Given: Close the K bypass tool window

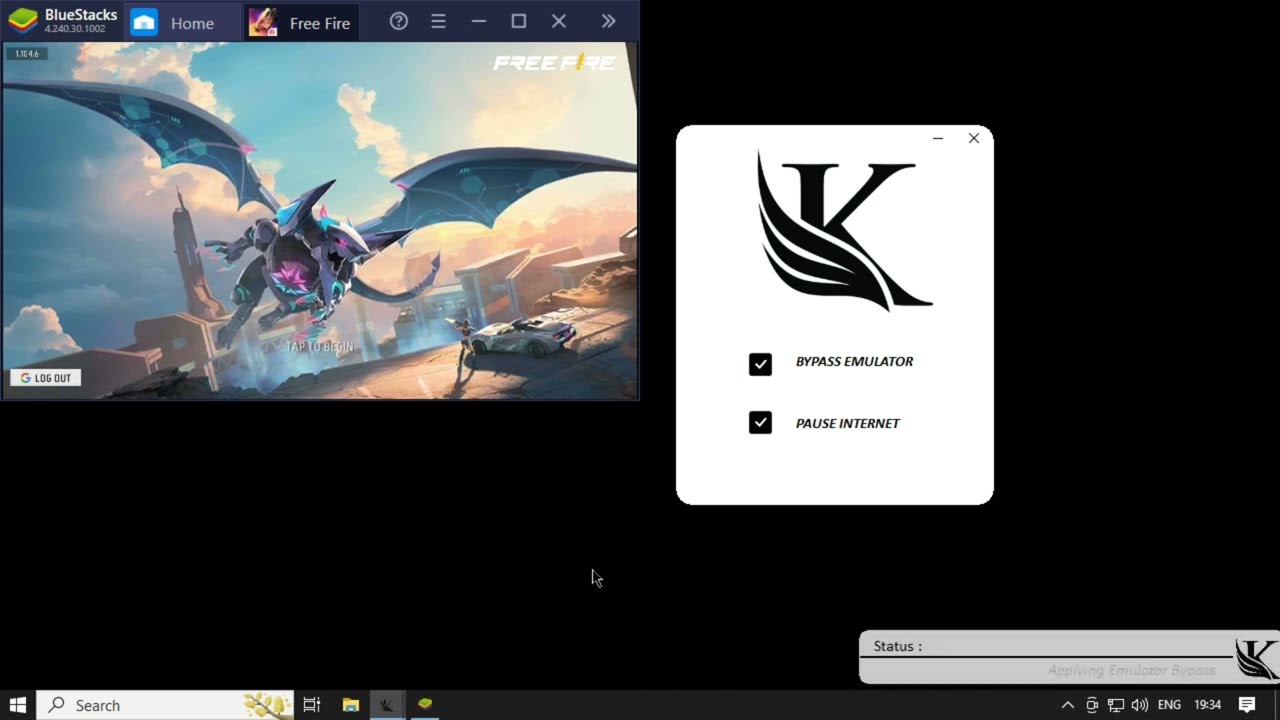Looking at the screenshot, I should point(974,138).
